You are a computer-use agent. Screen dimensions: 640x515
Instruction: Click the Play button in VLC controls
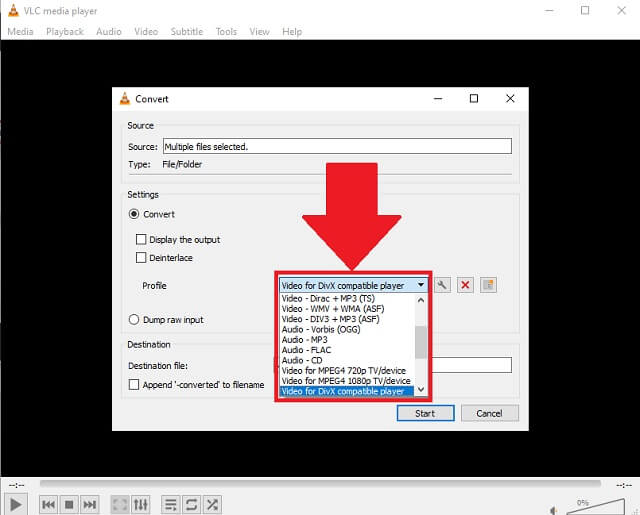pyautogui.click(x=16, y=505)
